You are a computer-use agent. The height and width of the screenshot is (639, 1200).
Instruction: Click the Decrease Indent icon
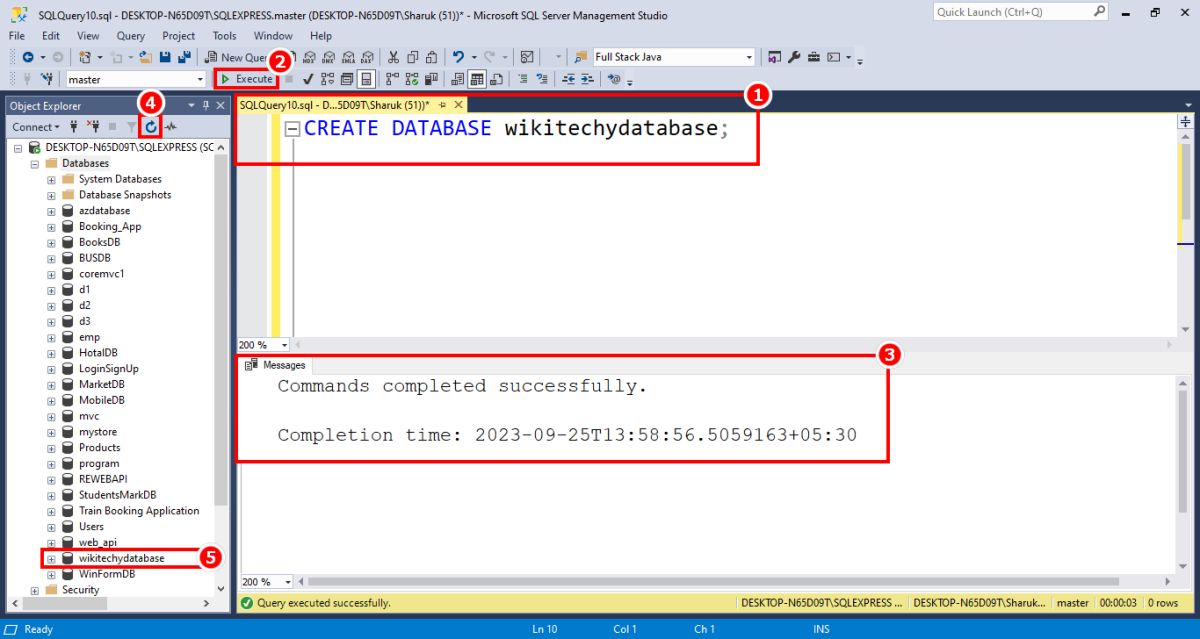click(568, 79)
